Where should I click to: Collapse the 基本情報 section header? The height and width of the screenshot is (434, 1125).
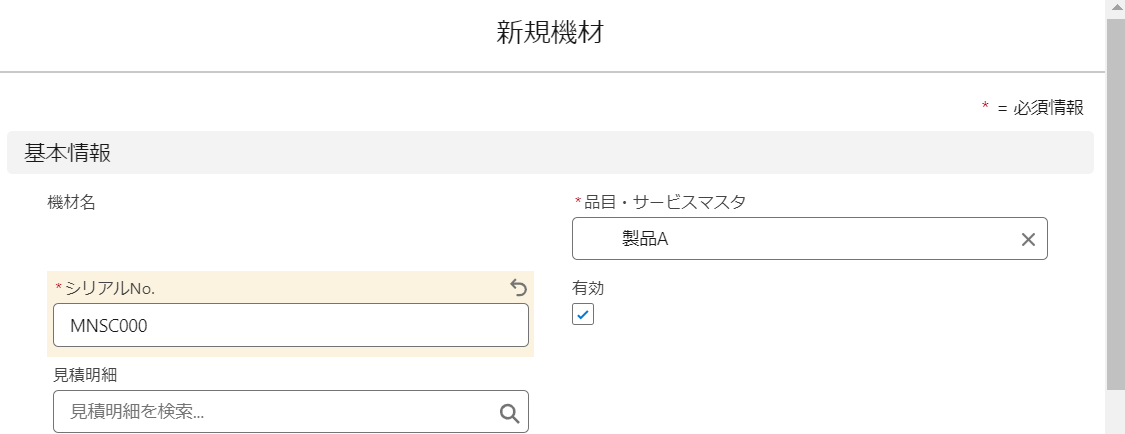coord(68,153)
